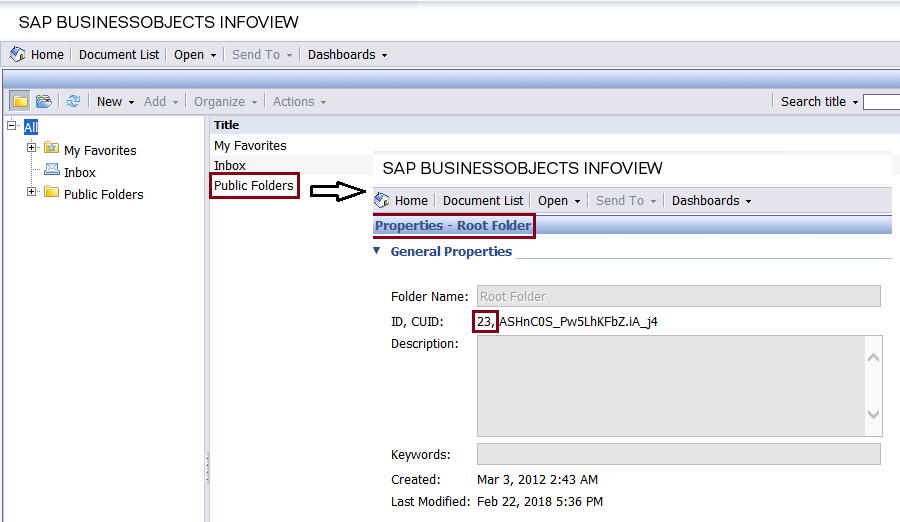Select the Inbox row in the title list

pos(230,165)
